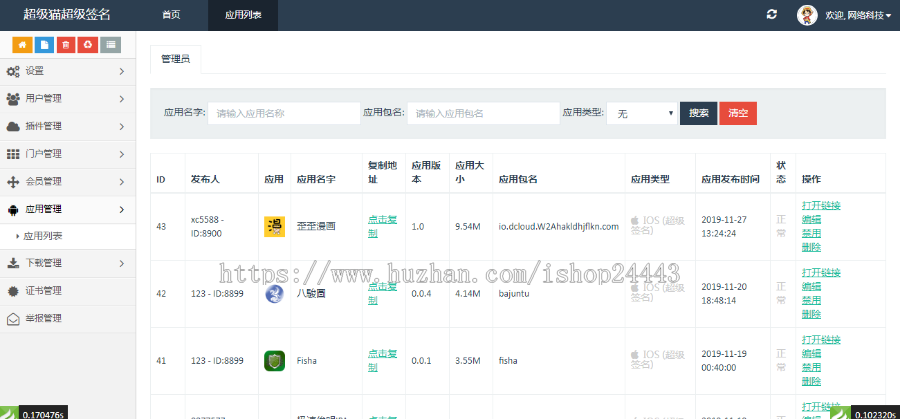Screen dimensions: 900x419
Task: Click the red trash can icon button
Action: (x=66, y=45)
